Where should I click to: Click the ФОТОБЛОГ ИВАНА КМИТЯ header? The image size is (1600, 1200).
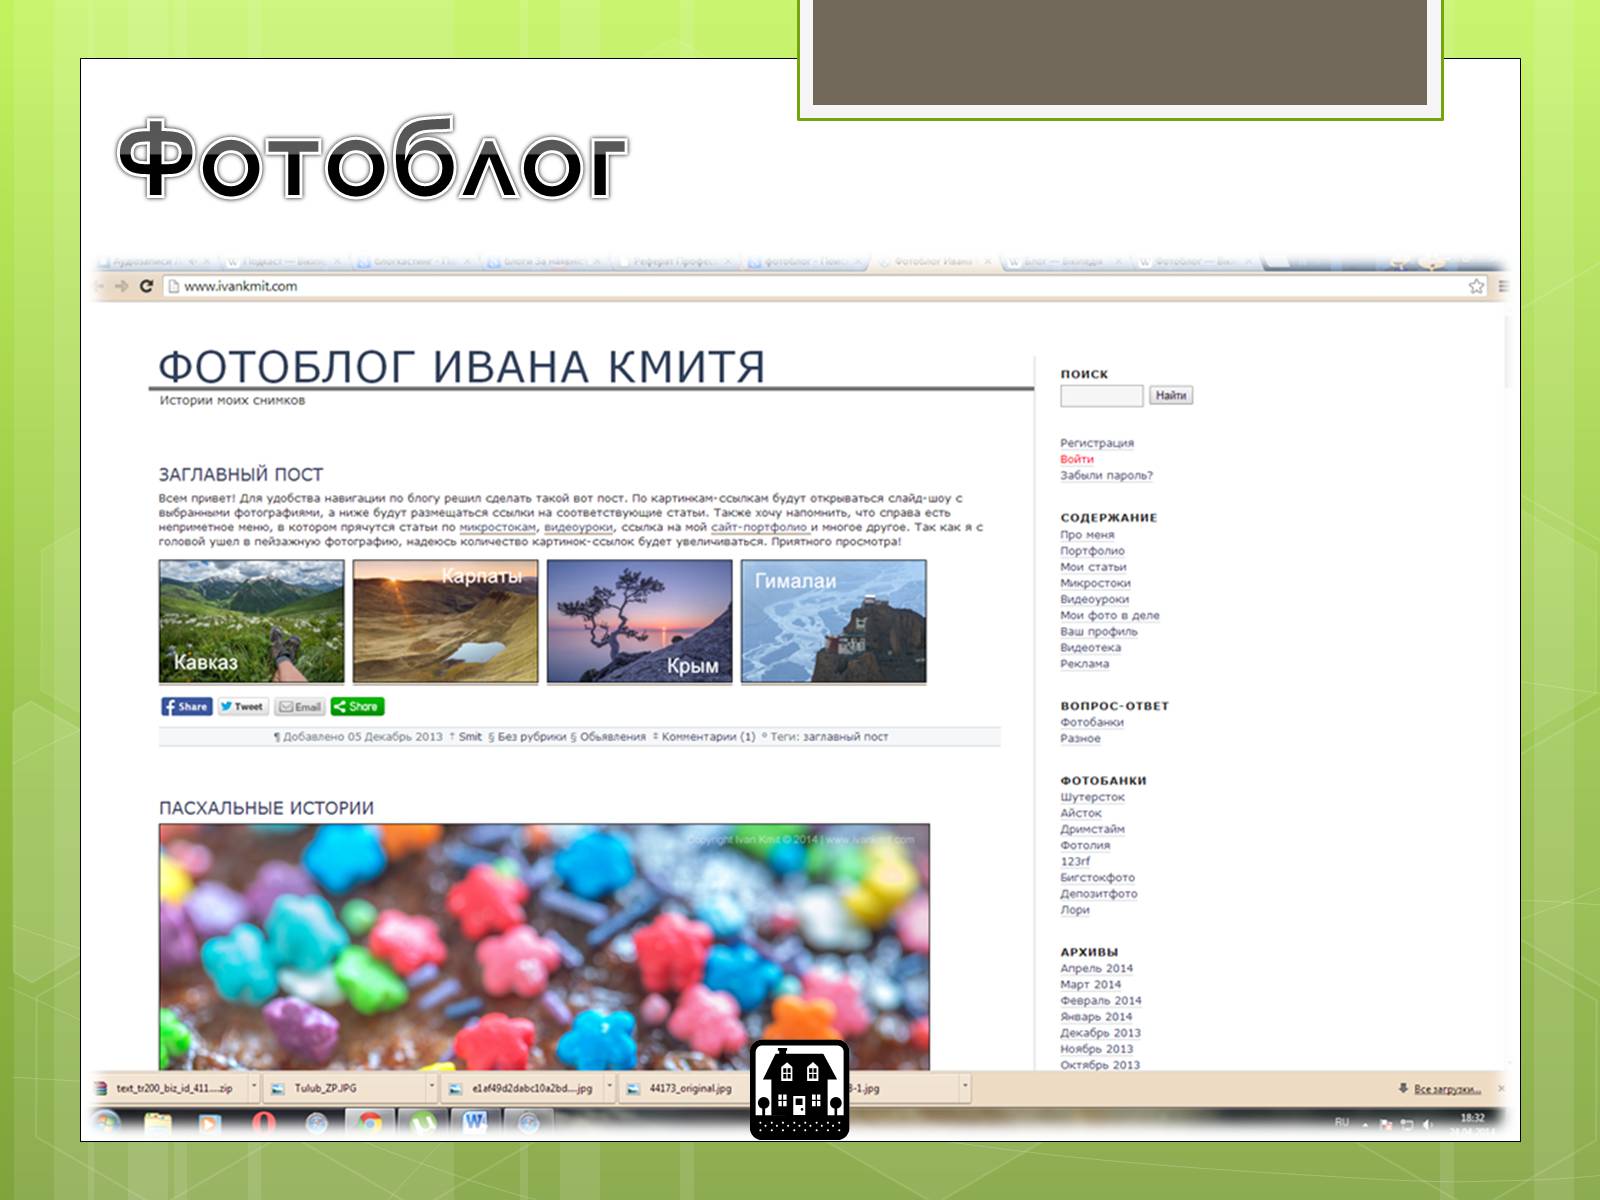(461, 366)
